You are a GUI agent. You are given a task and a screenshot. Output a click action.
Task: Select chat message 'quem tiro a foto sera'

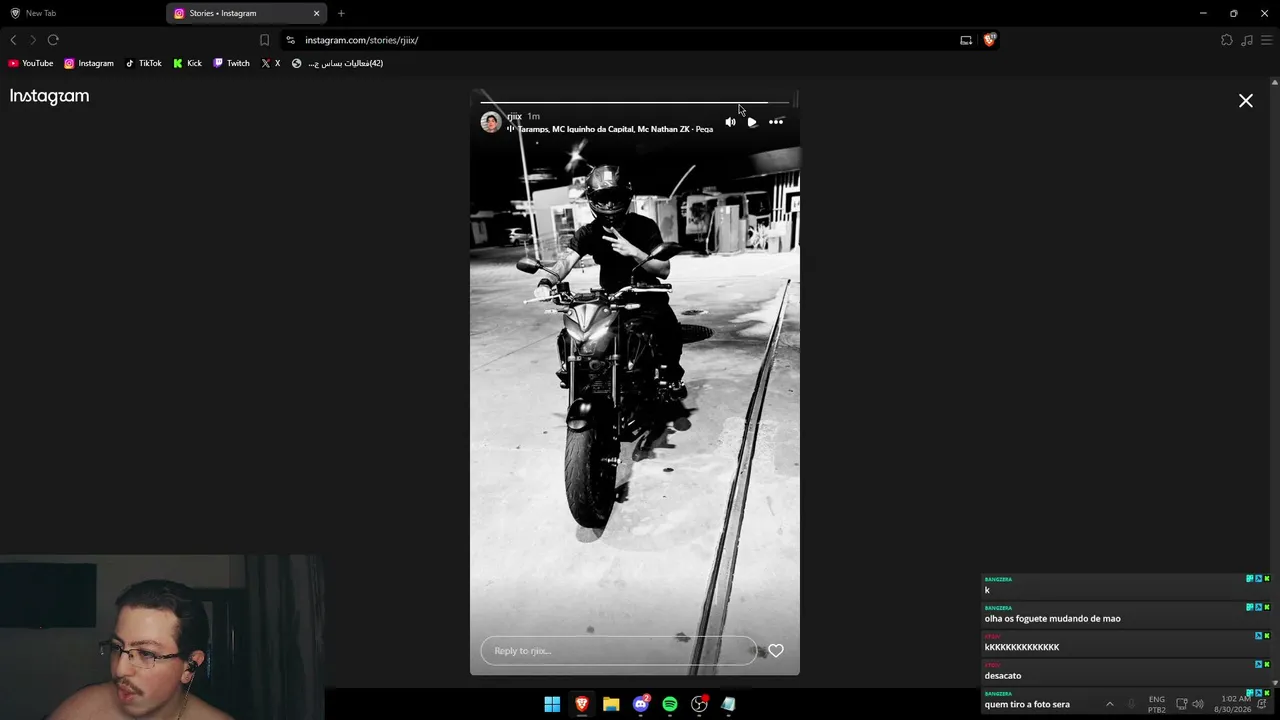(1027, 704)
